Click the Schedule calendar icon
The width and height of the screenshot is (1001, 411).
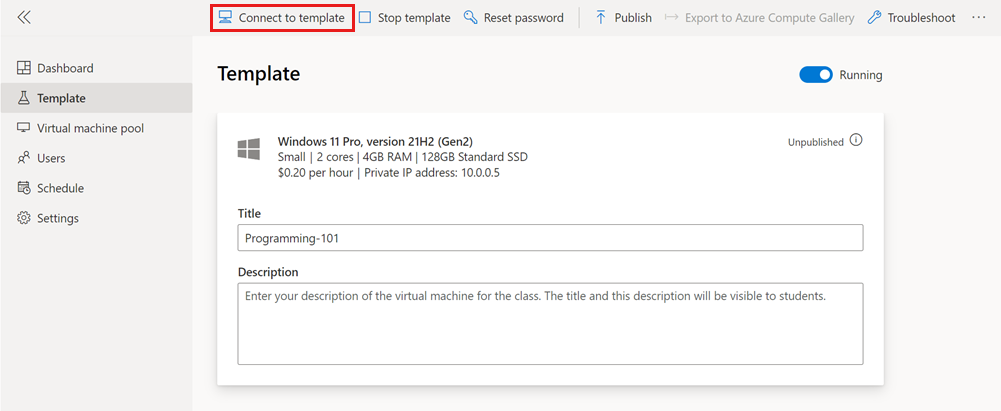[24, 188]
